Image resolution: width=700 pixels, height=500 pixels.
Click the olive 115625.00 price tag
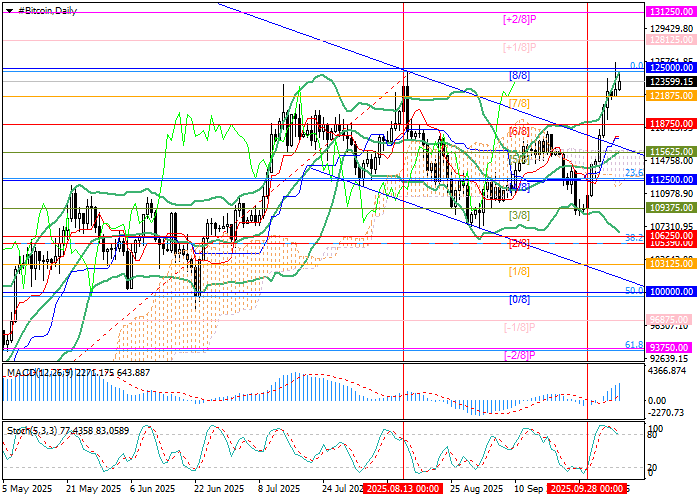[670, 152]
